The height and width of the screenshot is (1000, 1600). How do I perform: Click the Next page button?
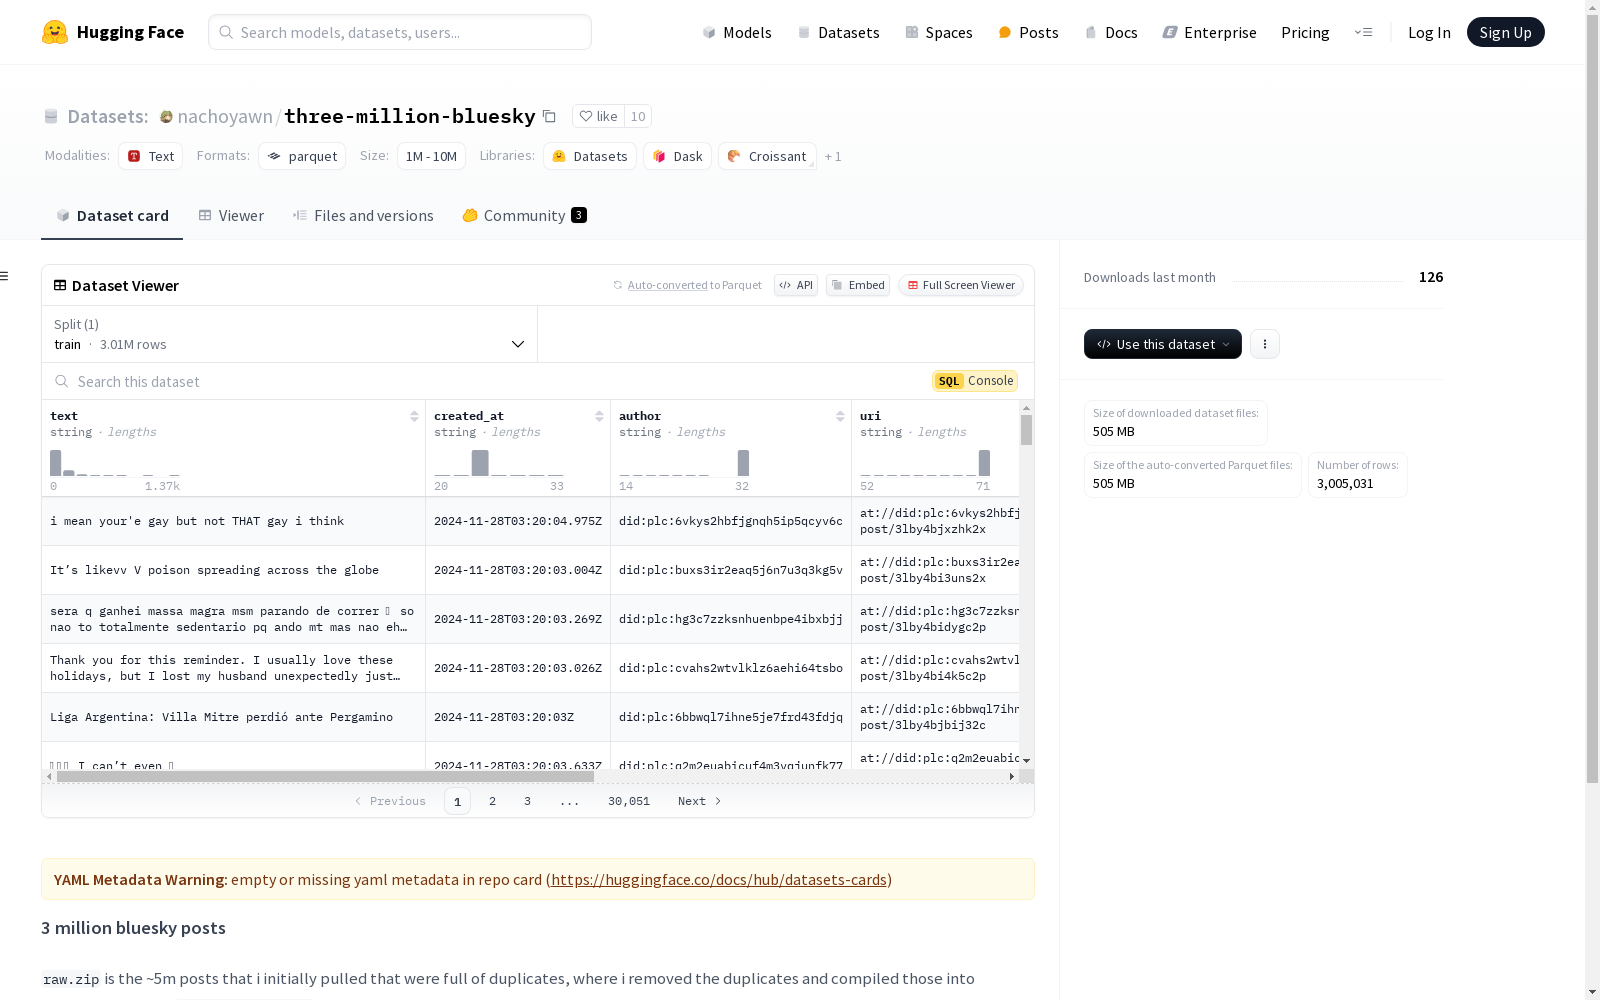700,801
